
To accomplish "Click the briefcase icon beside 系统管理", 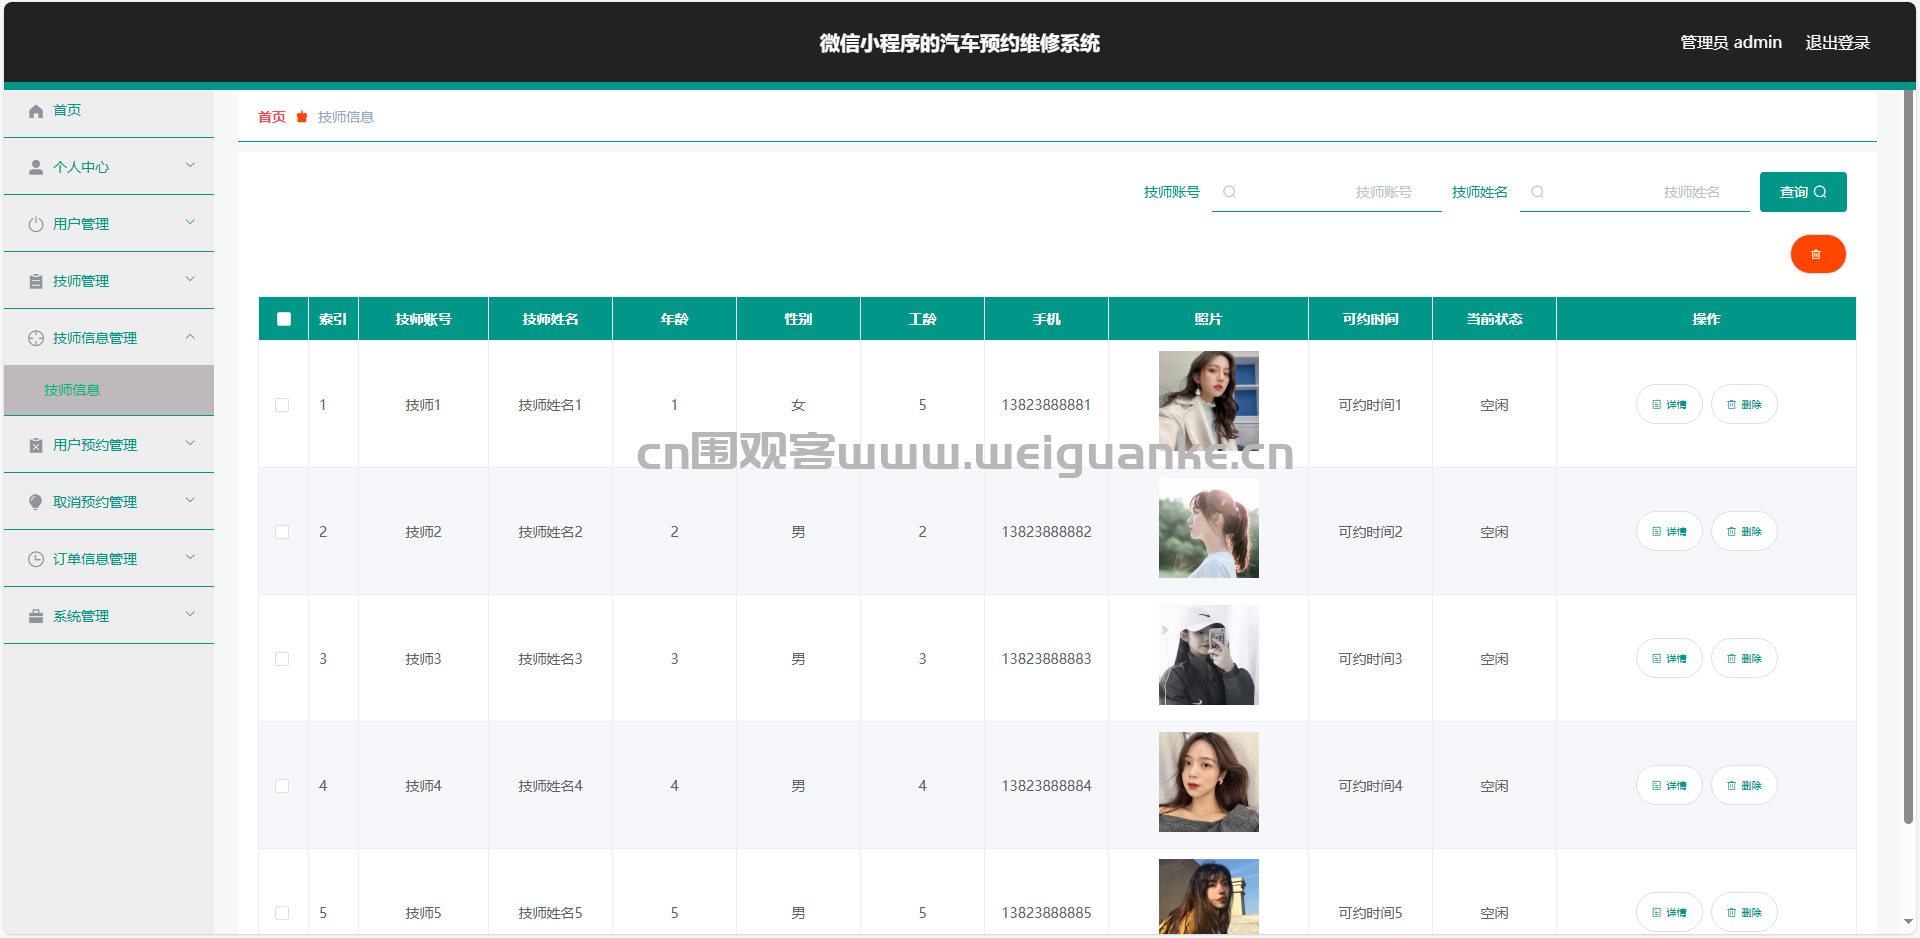I will (36, 616).
